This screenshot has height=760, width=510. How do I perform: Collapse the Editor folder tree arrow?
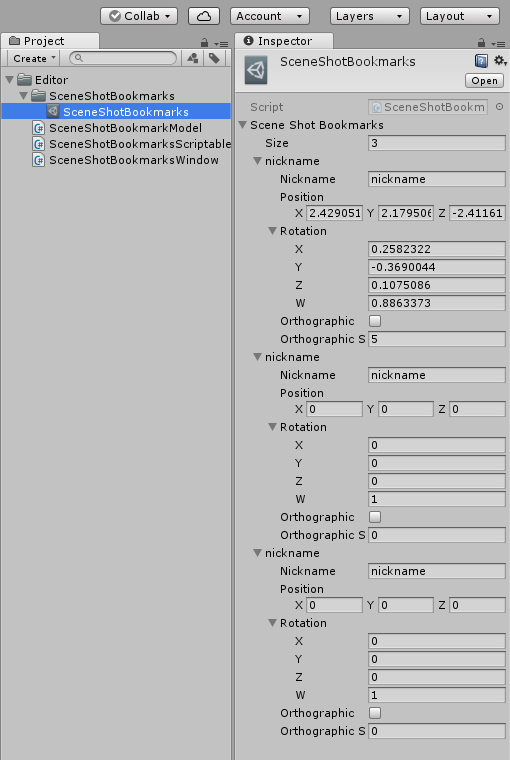[9, 79]
